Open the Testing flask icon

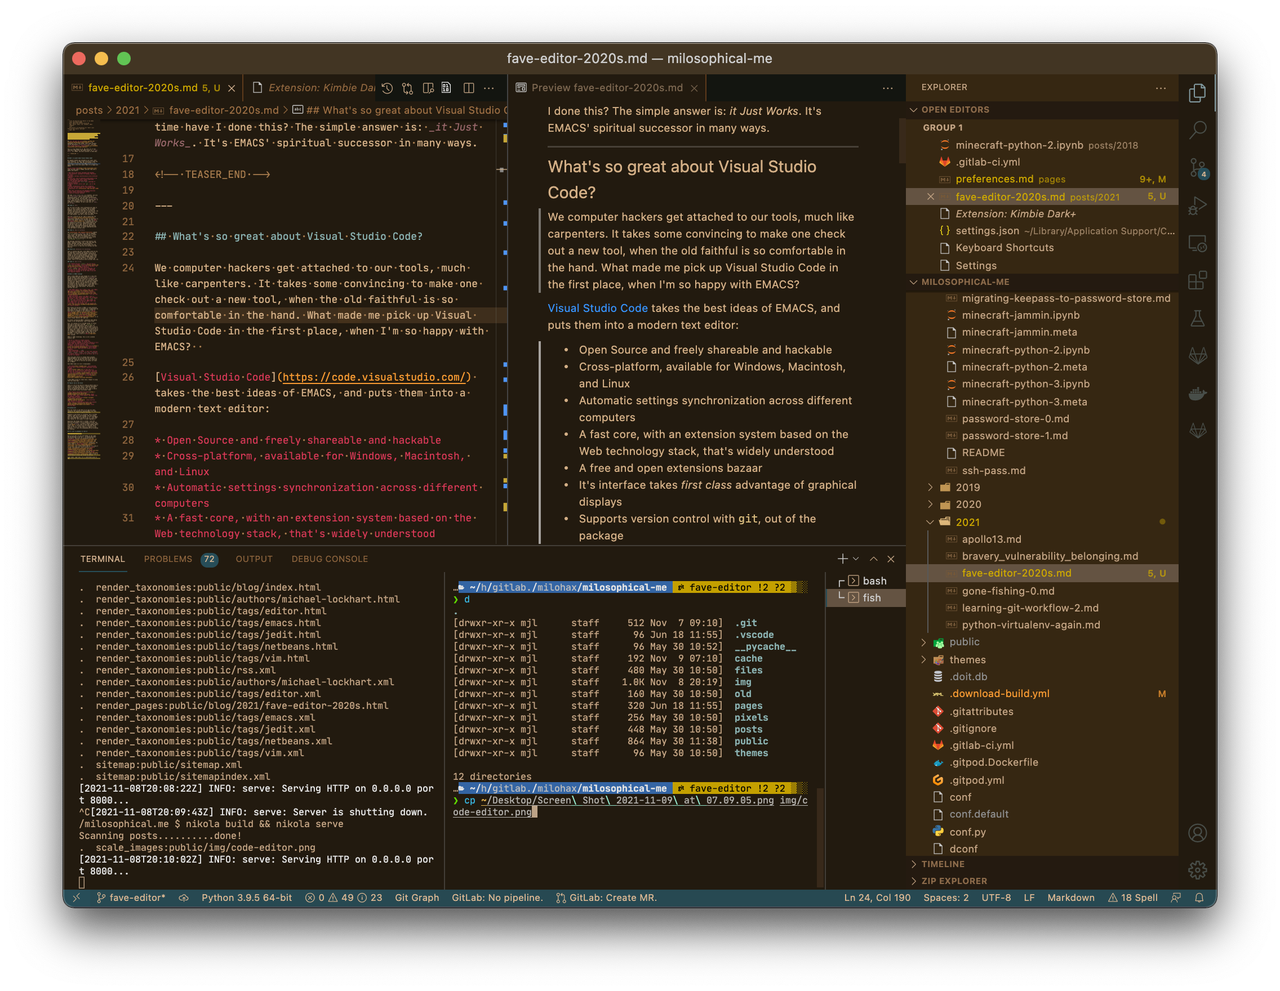1197,319
